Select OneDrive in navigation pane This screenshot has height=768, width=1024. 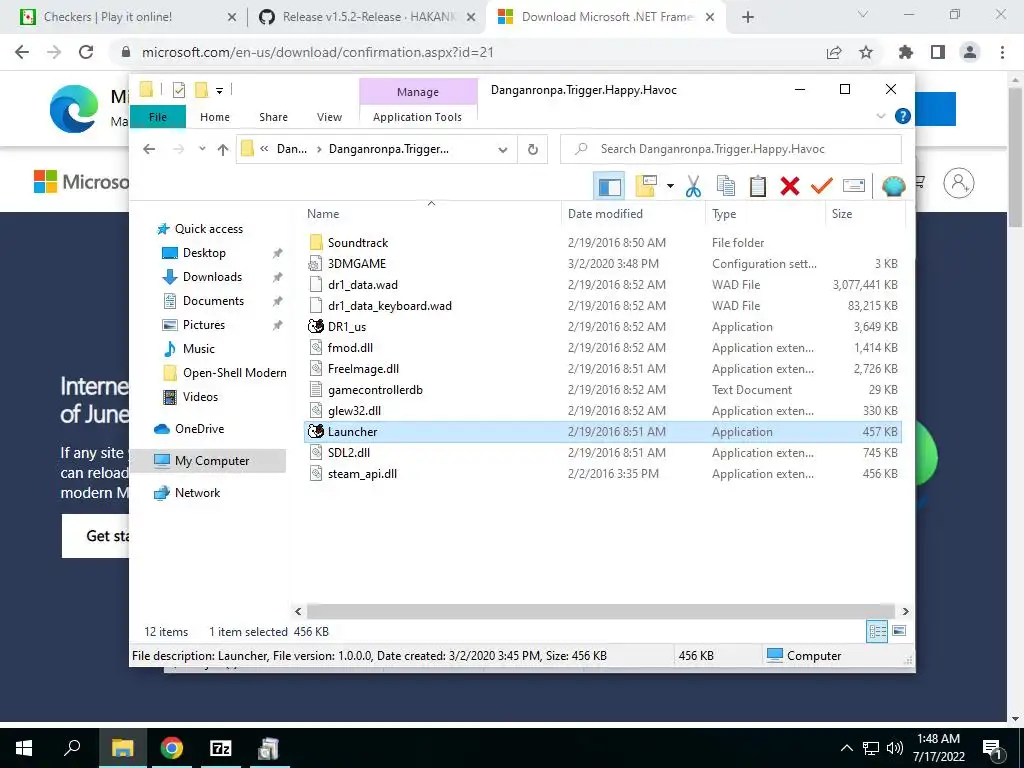click(x=199, y=429)
